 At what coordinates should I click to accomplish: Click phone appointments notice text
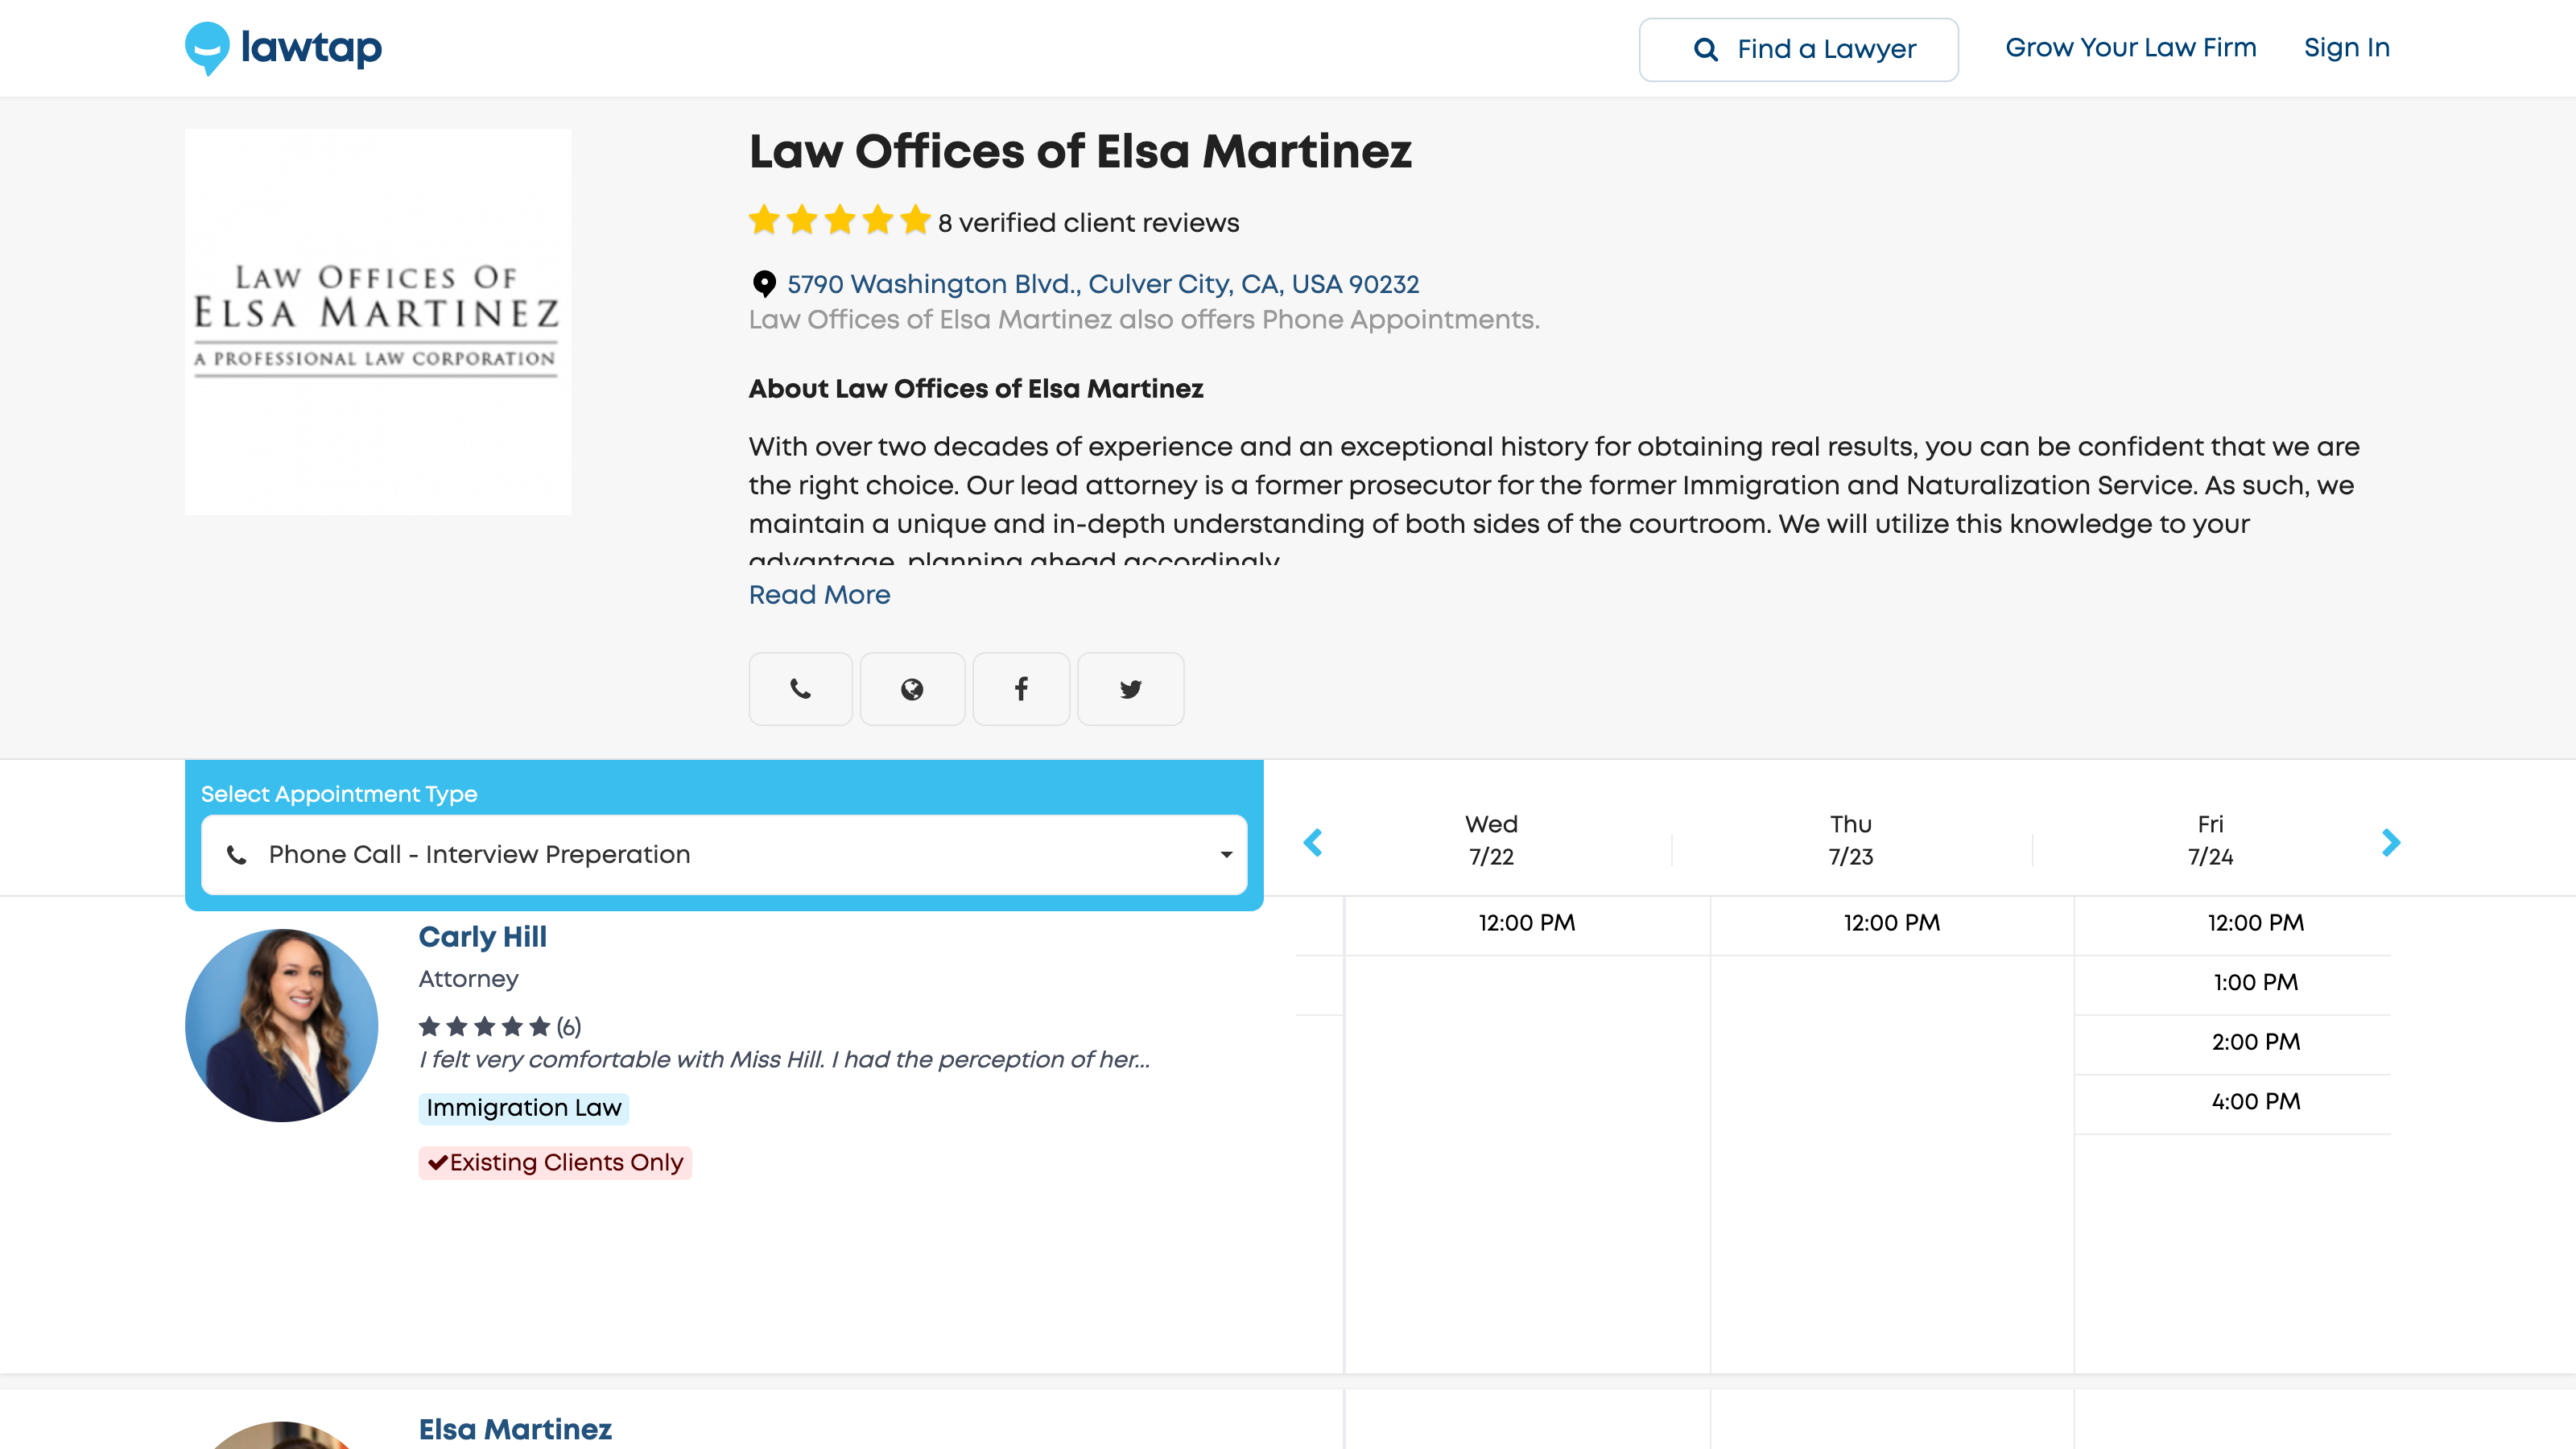pyautogui.click(x=1144, y=320)
